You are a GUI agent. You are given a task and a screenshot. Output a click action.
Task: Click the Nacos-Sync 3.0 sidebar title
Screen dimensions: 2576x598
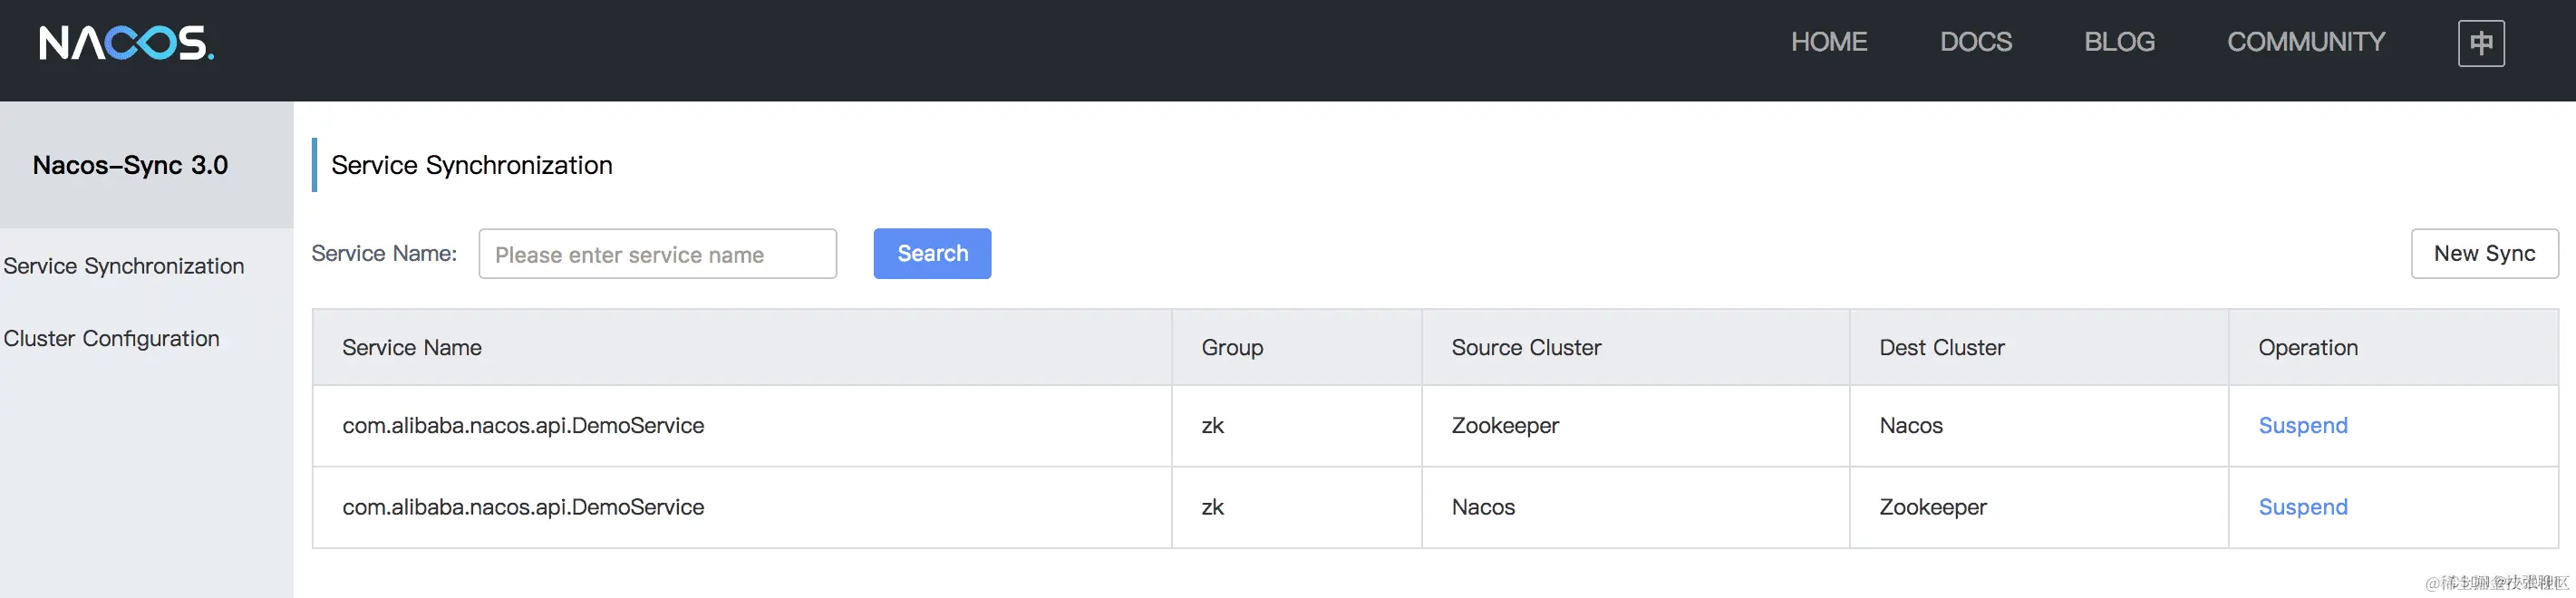click(x=130, y=165)
